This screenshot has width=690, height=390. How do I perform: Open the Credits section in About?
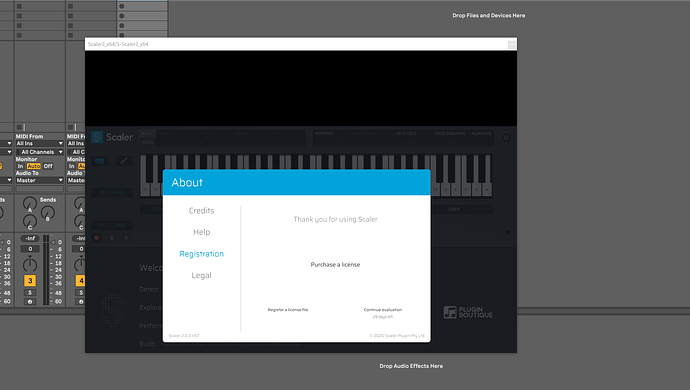click(202, 211)
